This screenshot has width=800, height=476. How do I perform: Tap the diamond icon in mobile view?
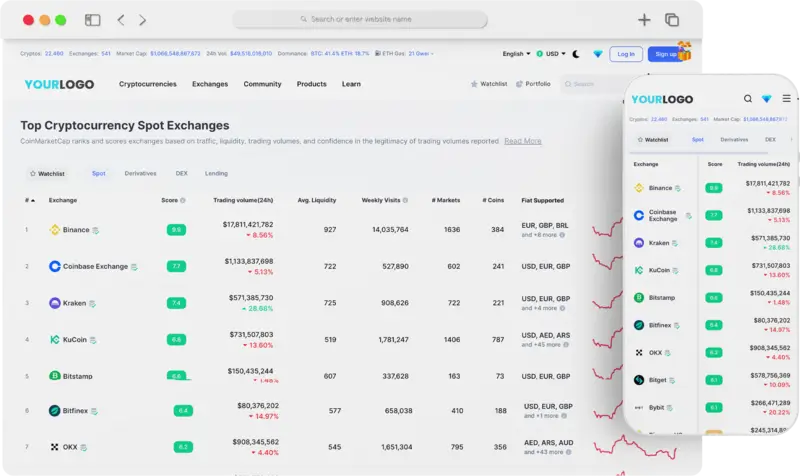click(766, 98)
